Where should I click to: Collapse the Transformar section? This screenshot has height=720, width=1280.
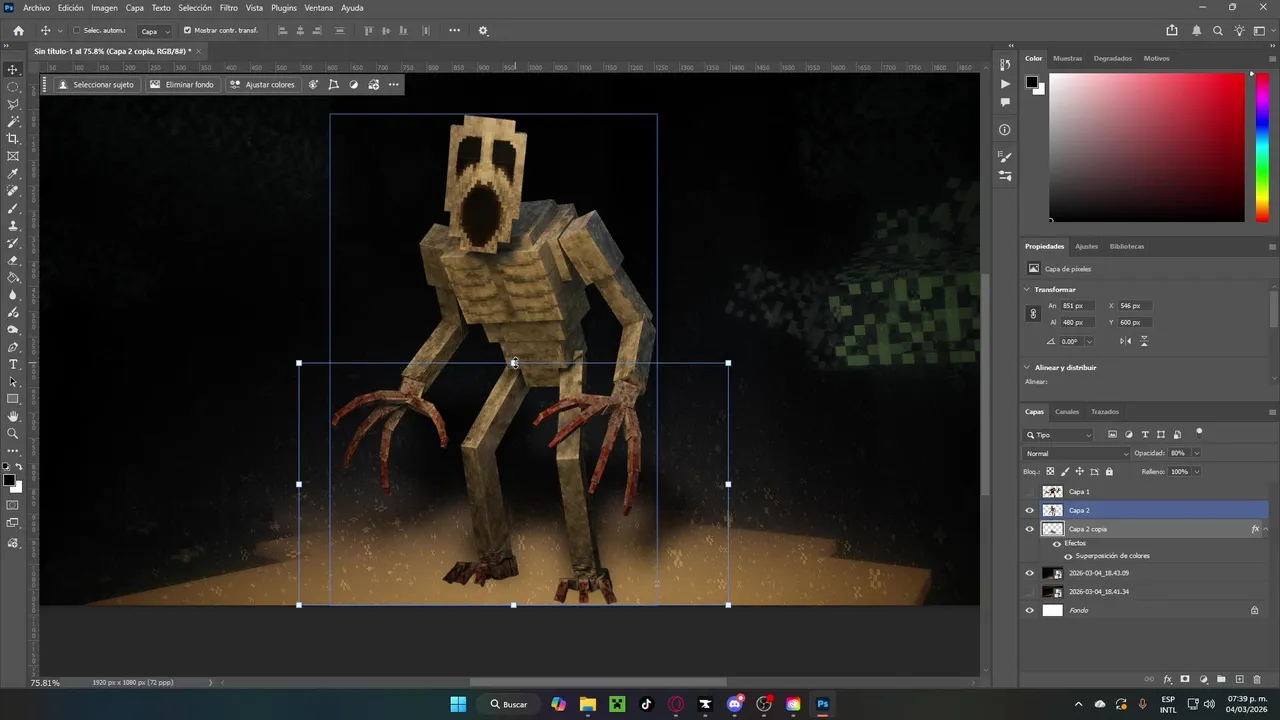click(1027, 289)
